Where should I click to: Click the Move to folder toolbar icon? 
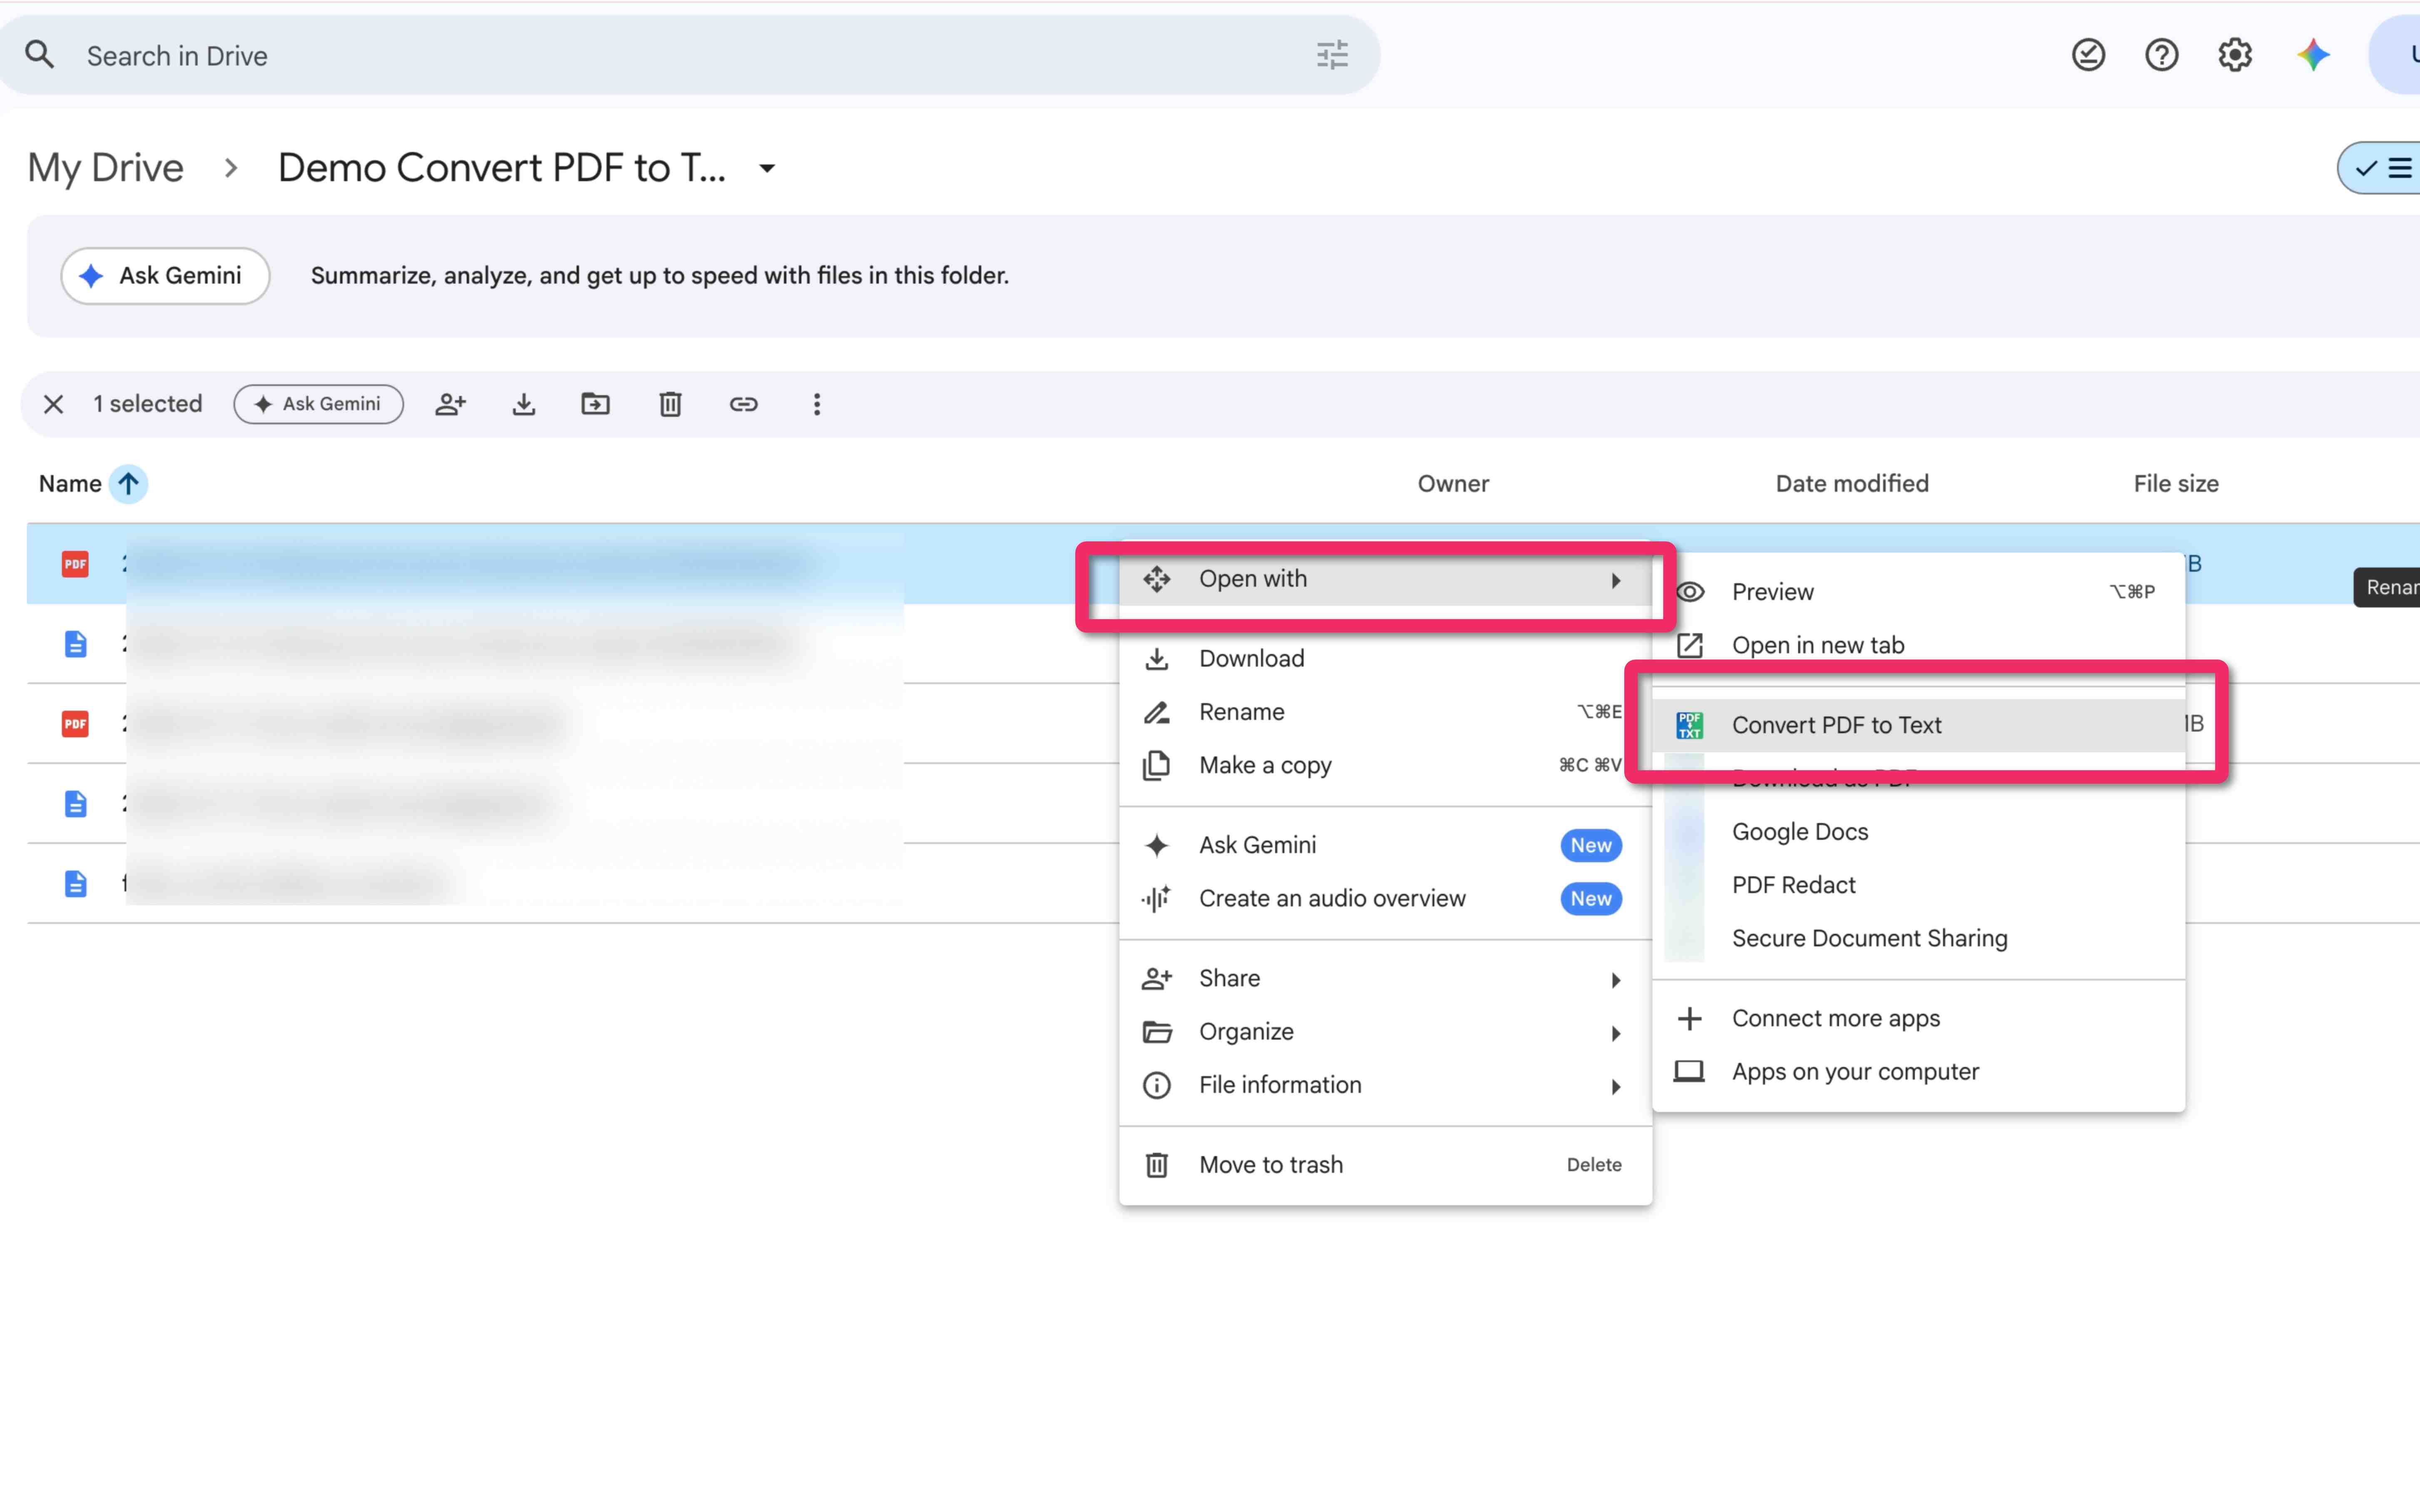click(596, 404)
